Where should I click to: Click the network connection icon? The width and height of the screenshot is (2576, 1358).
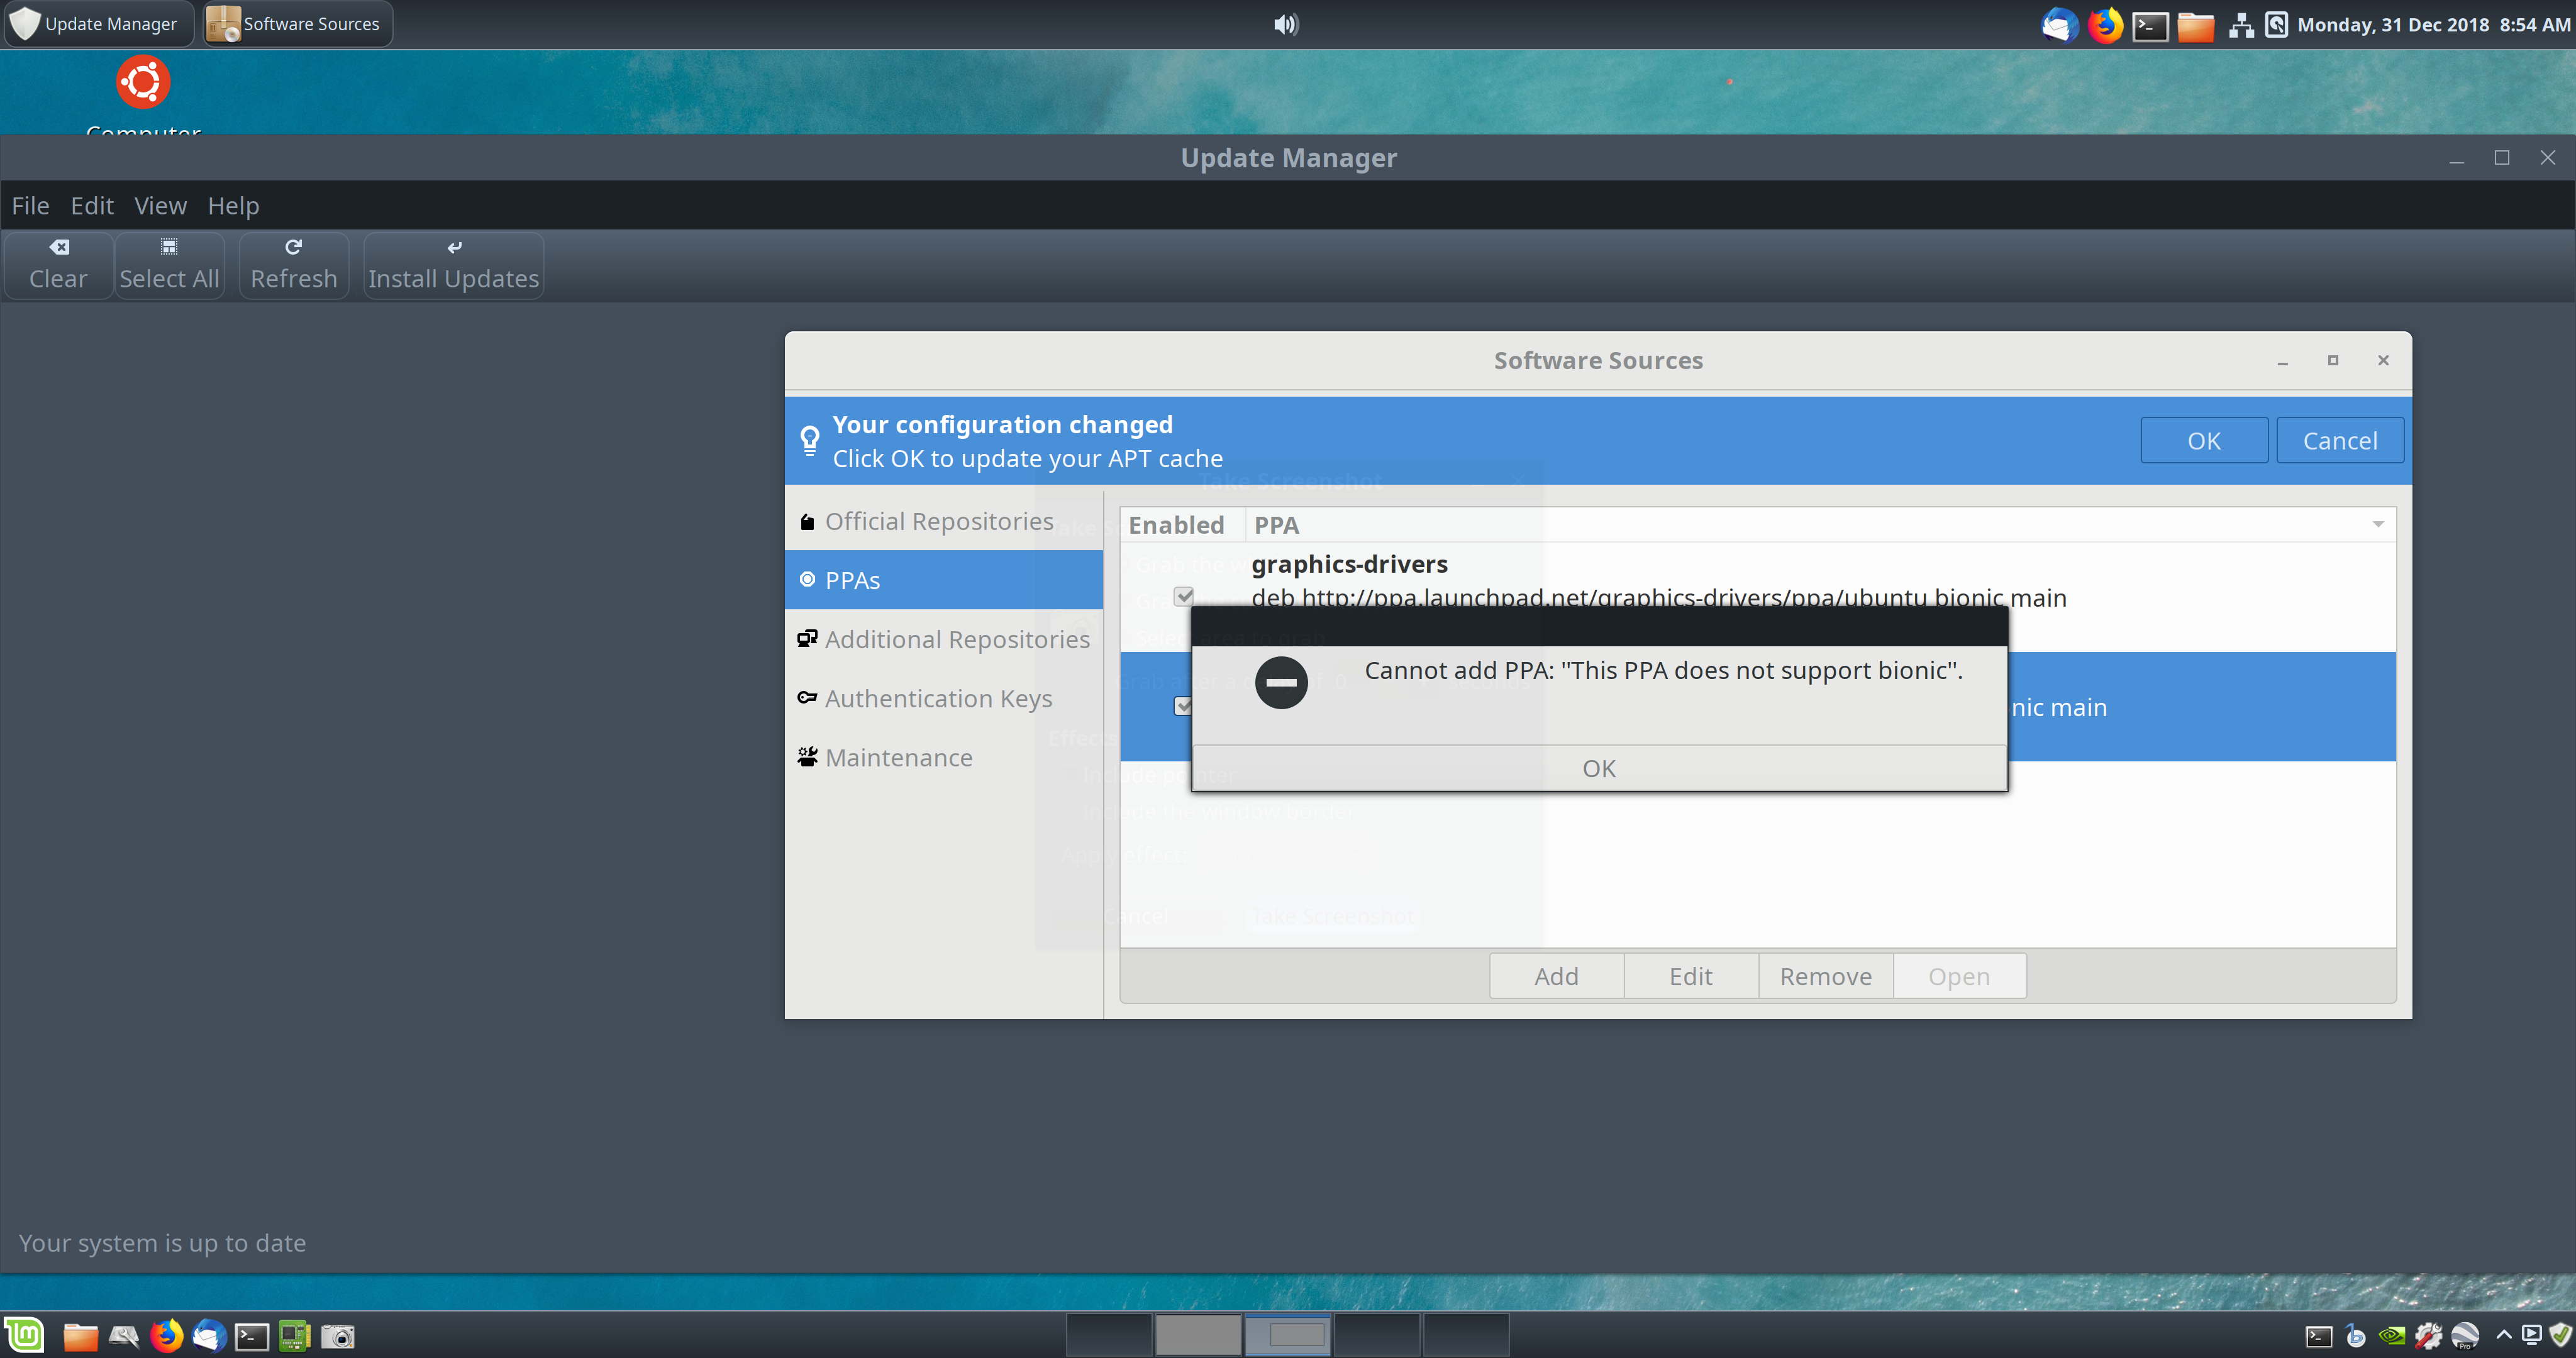coord(2241,25)
